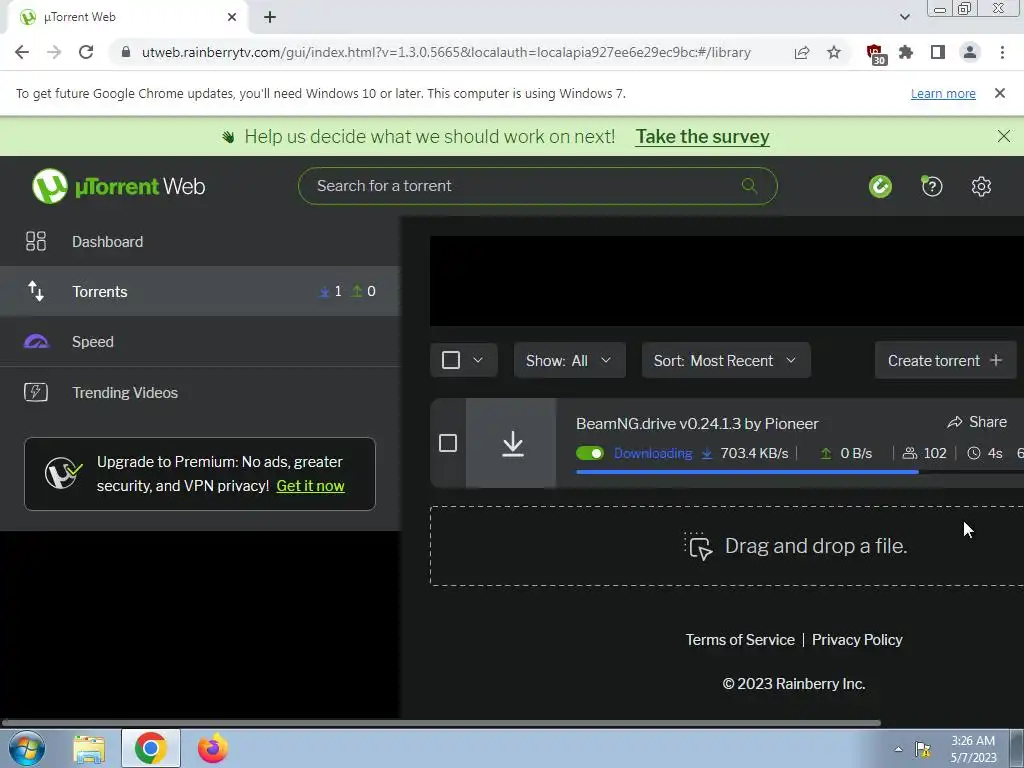1024x768 pixels.
Task: Click the Drag and drop a file area
Action: [727, 546]
